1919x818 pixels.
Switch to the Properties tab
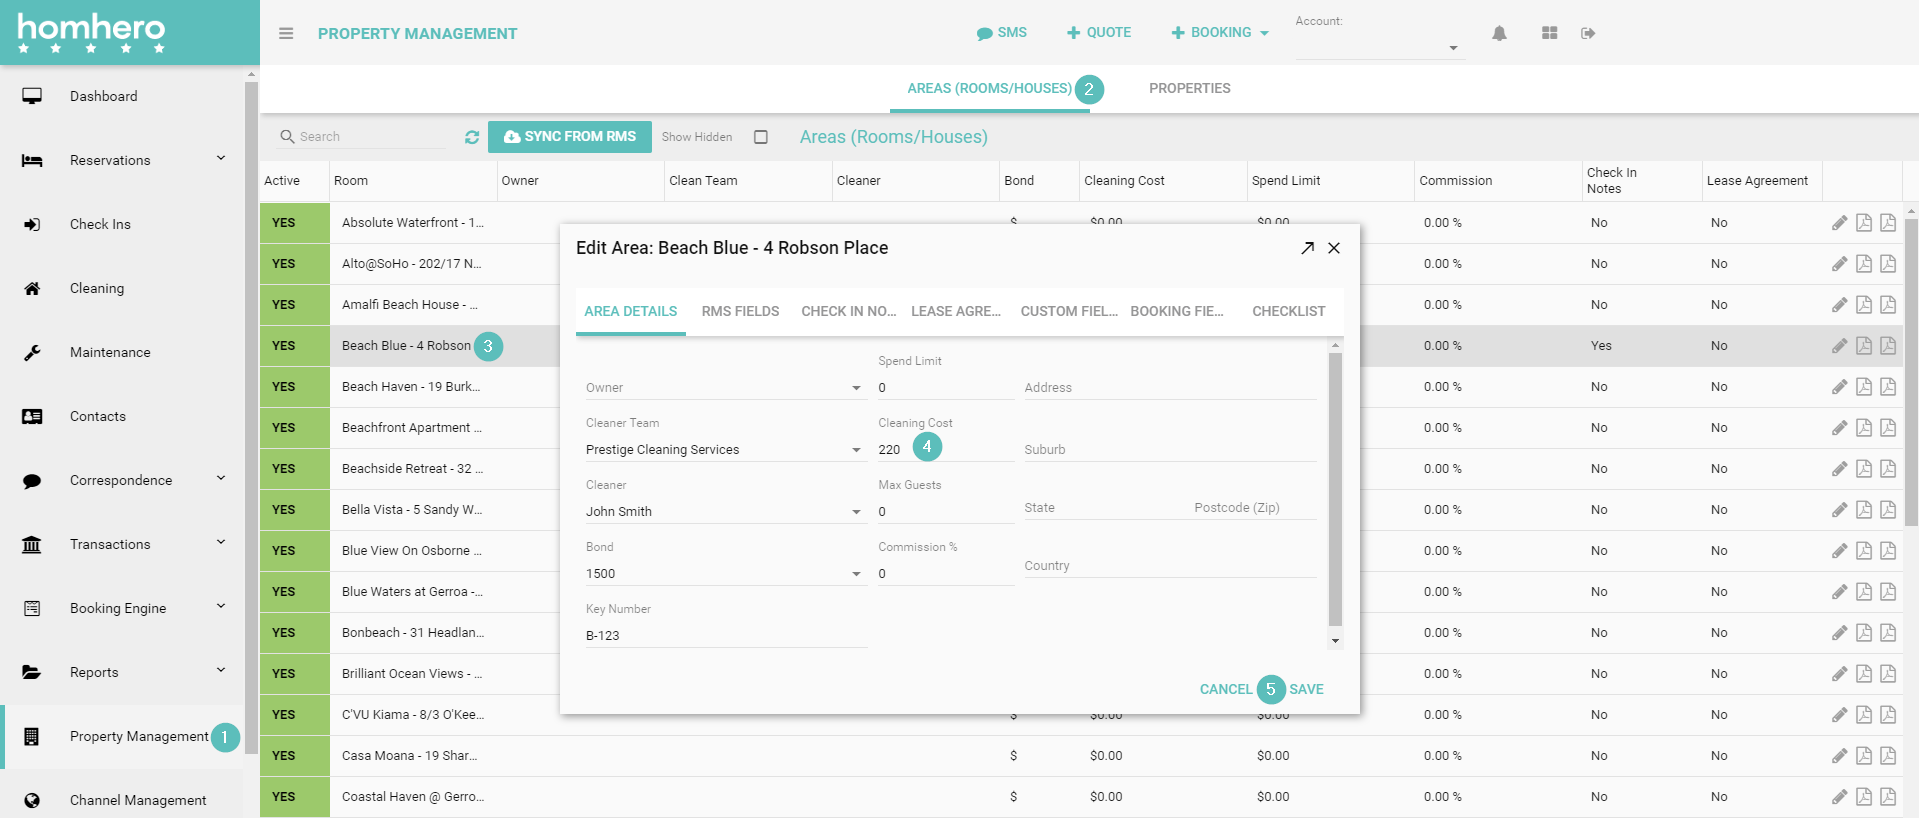[x=1189, y=88]
